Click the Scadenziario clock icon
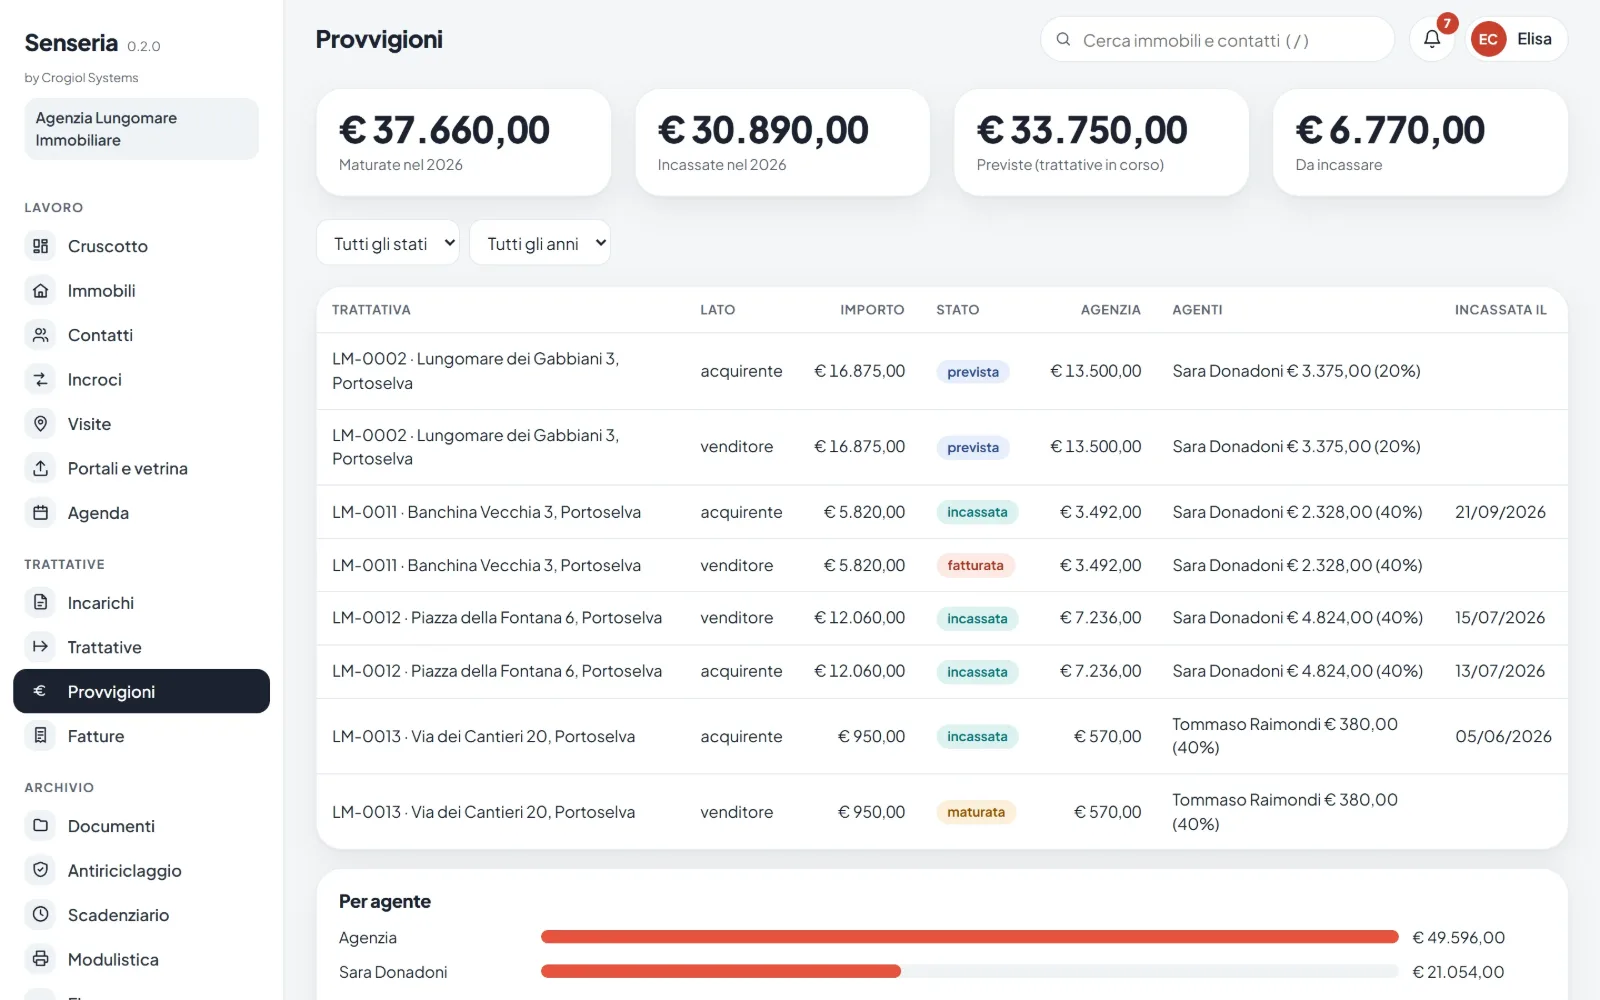 tap(40, 915)
